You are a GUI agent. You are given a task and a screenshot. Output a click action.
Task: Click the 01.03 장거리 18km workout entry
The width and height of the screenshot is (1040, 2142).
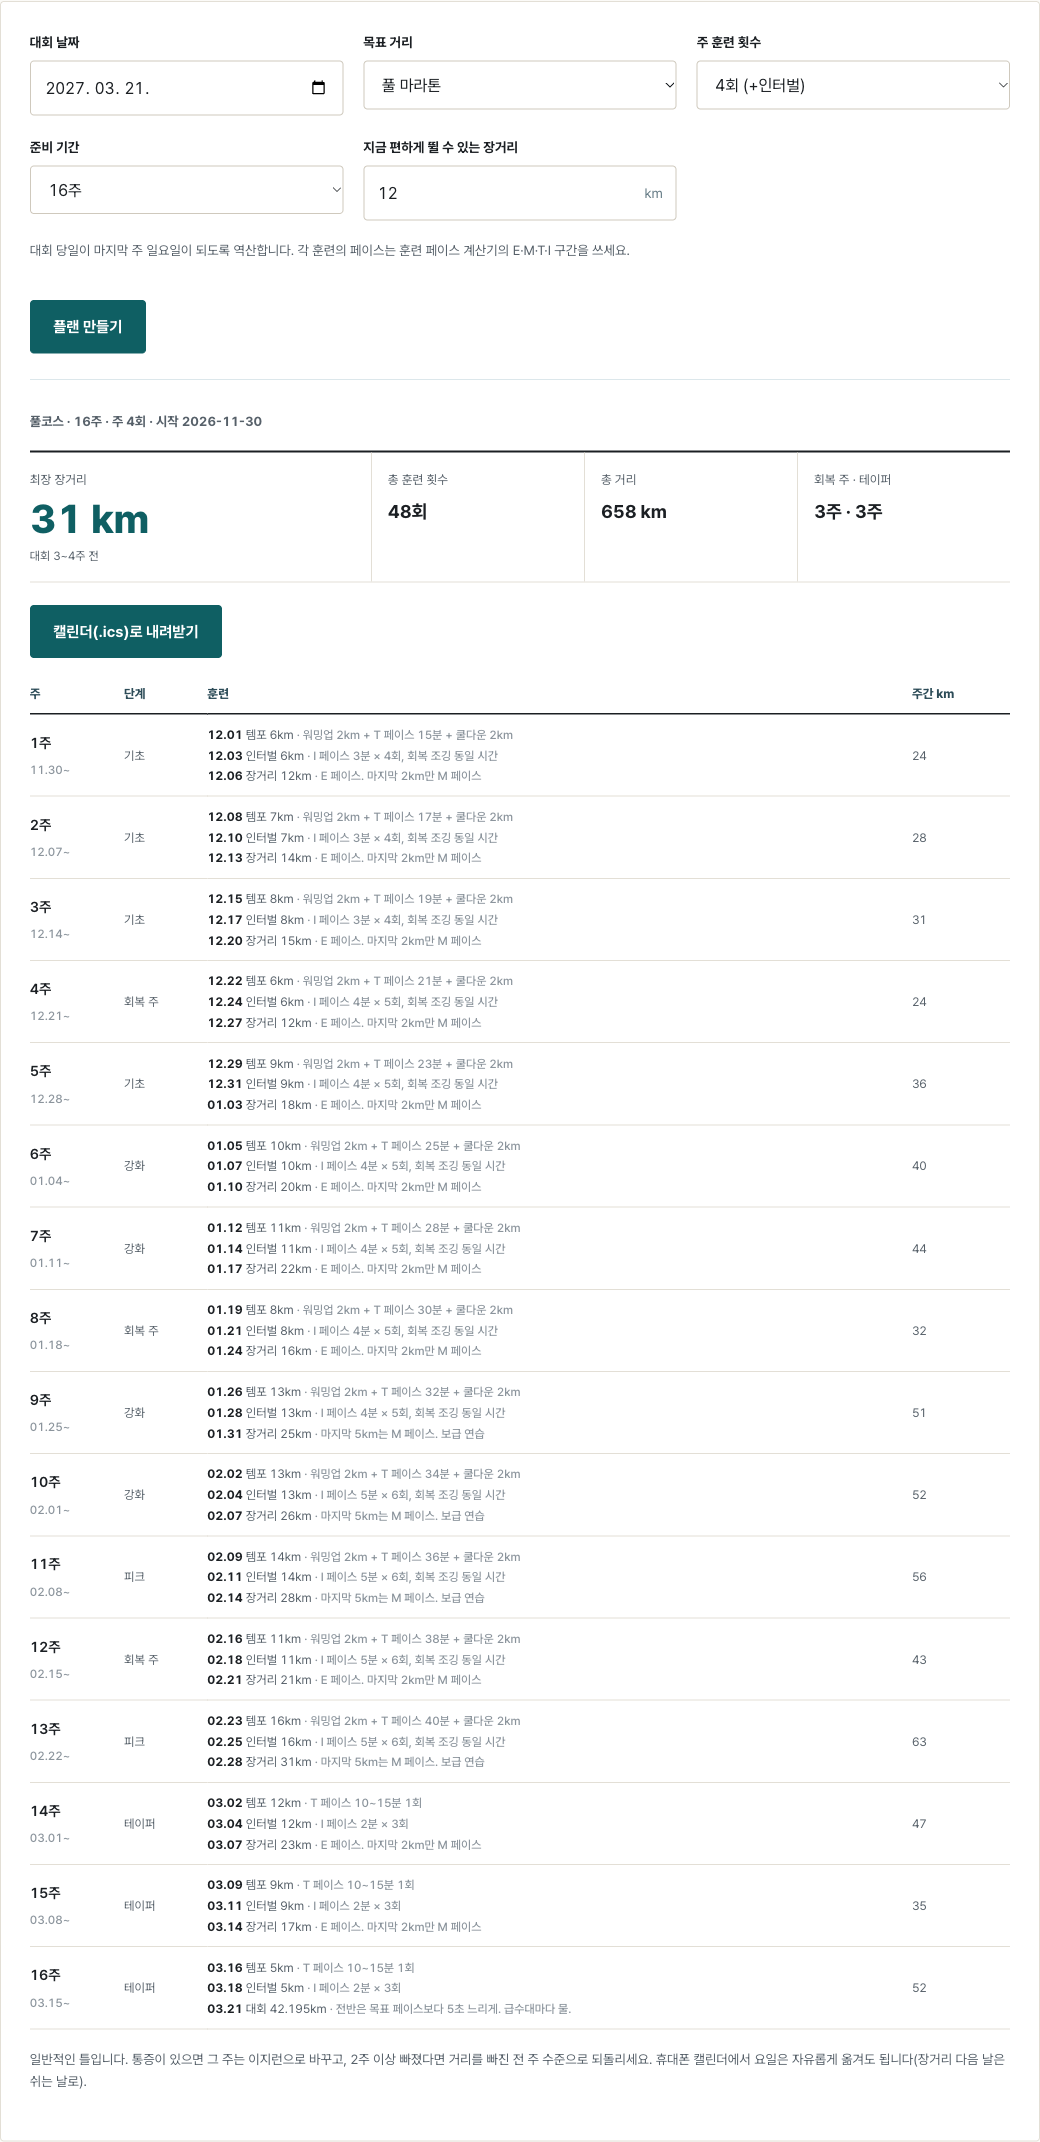(344, 1105)
